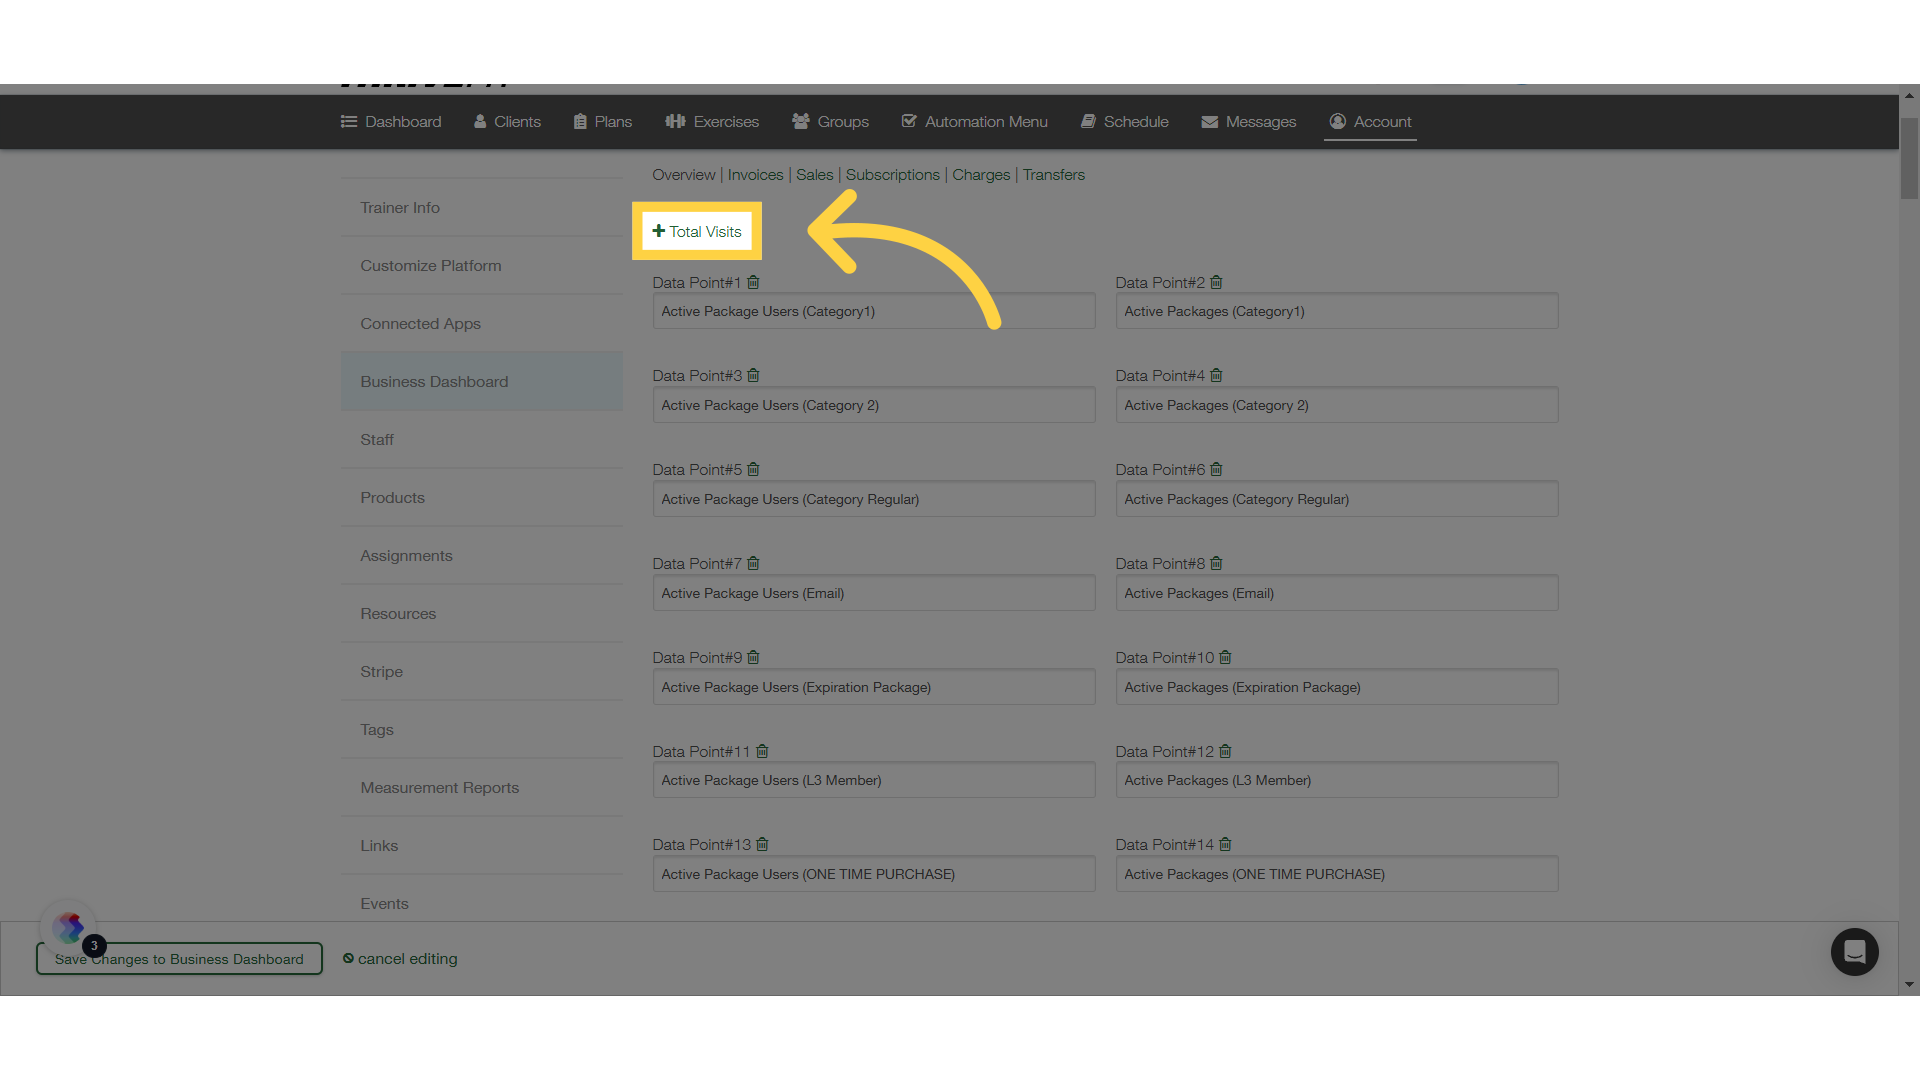The width and height of the screenshot is (1920, 1080).
Task: Delete Data Point#1 using its trash icon
Action: pyautogui.click(x=752, y=282)
